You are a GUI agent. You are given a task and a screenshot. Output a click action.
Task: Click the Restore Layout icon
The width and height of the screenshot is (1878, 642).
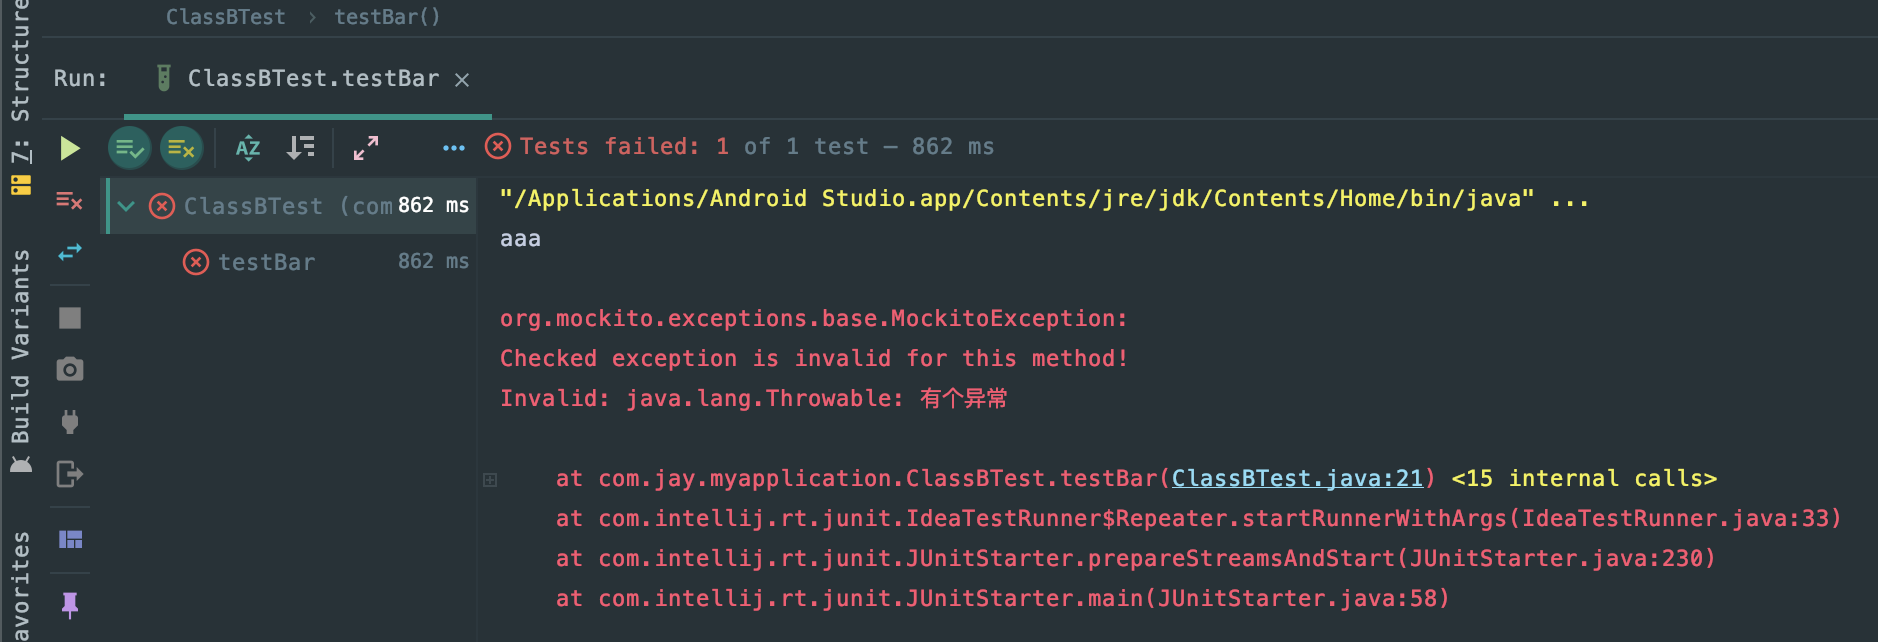(x=70, y=540)
